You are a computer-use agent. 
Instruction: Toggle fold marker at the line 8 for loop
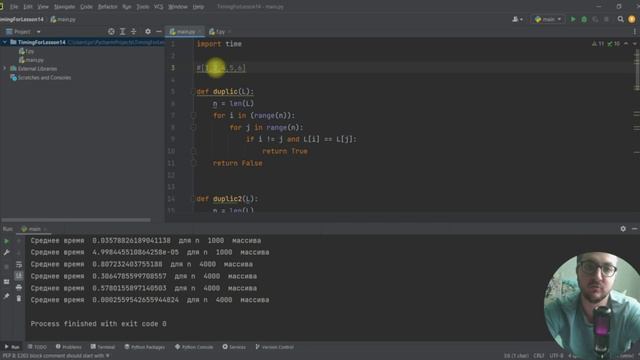click(194, 127)
